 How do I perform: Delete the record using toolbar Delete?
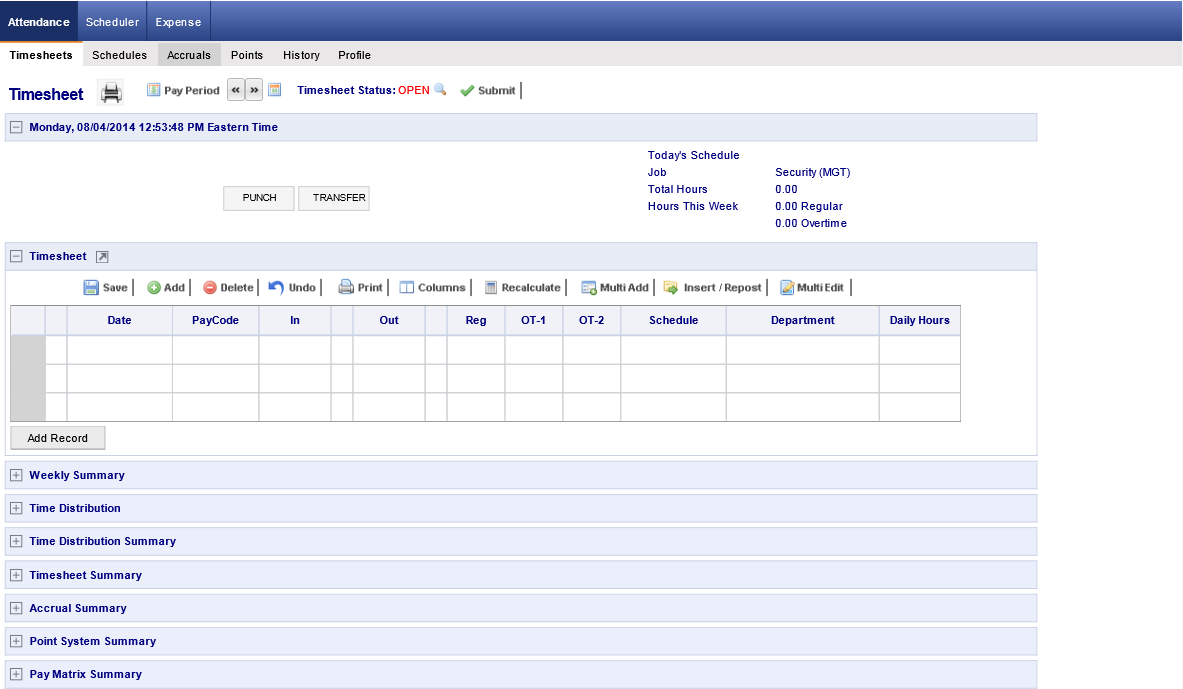[x=228, y=288]
